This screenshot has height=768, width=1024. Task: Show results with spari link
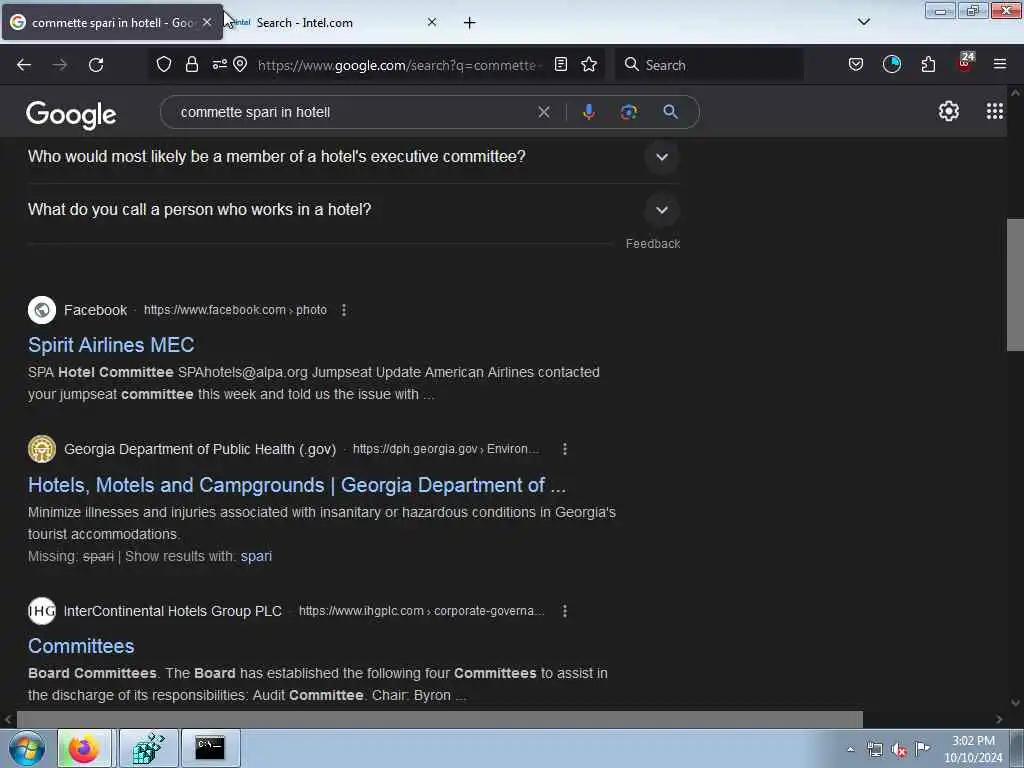[x=256, y=556]
